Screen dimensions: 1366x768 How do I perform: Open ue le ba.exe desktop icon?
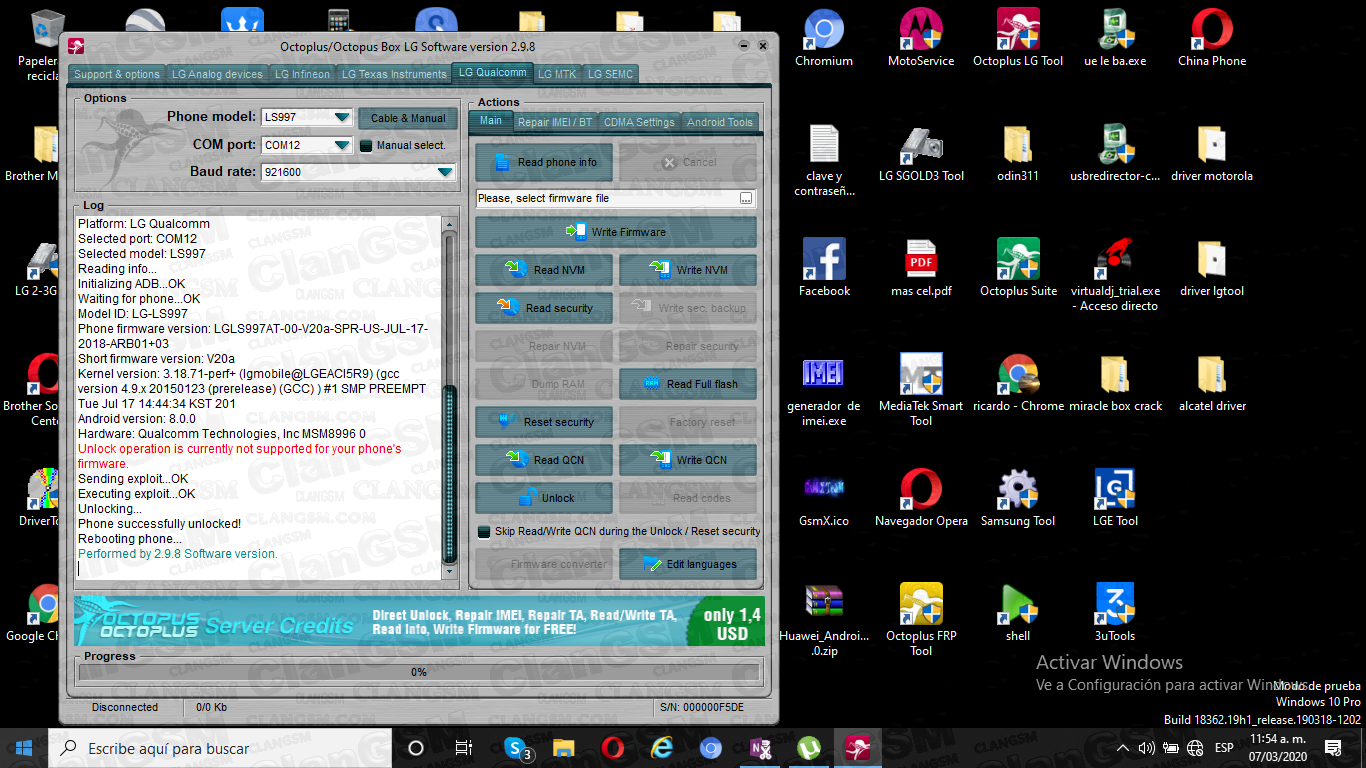pyautogui.click(x=1115, y=40)
